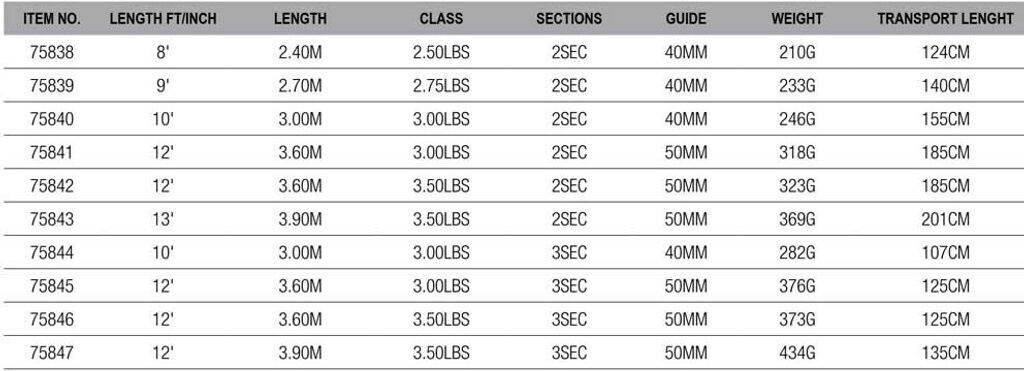
Task: Select item number 75838
Action: [x=52, y=52]
